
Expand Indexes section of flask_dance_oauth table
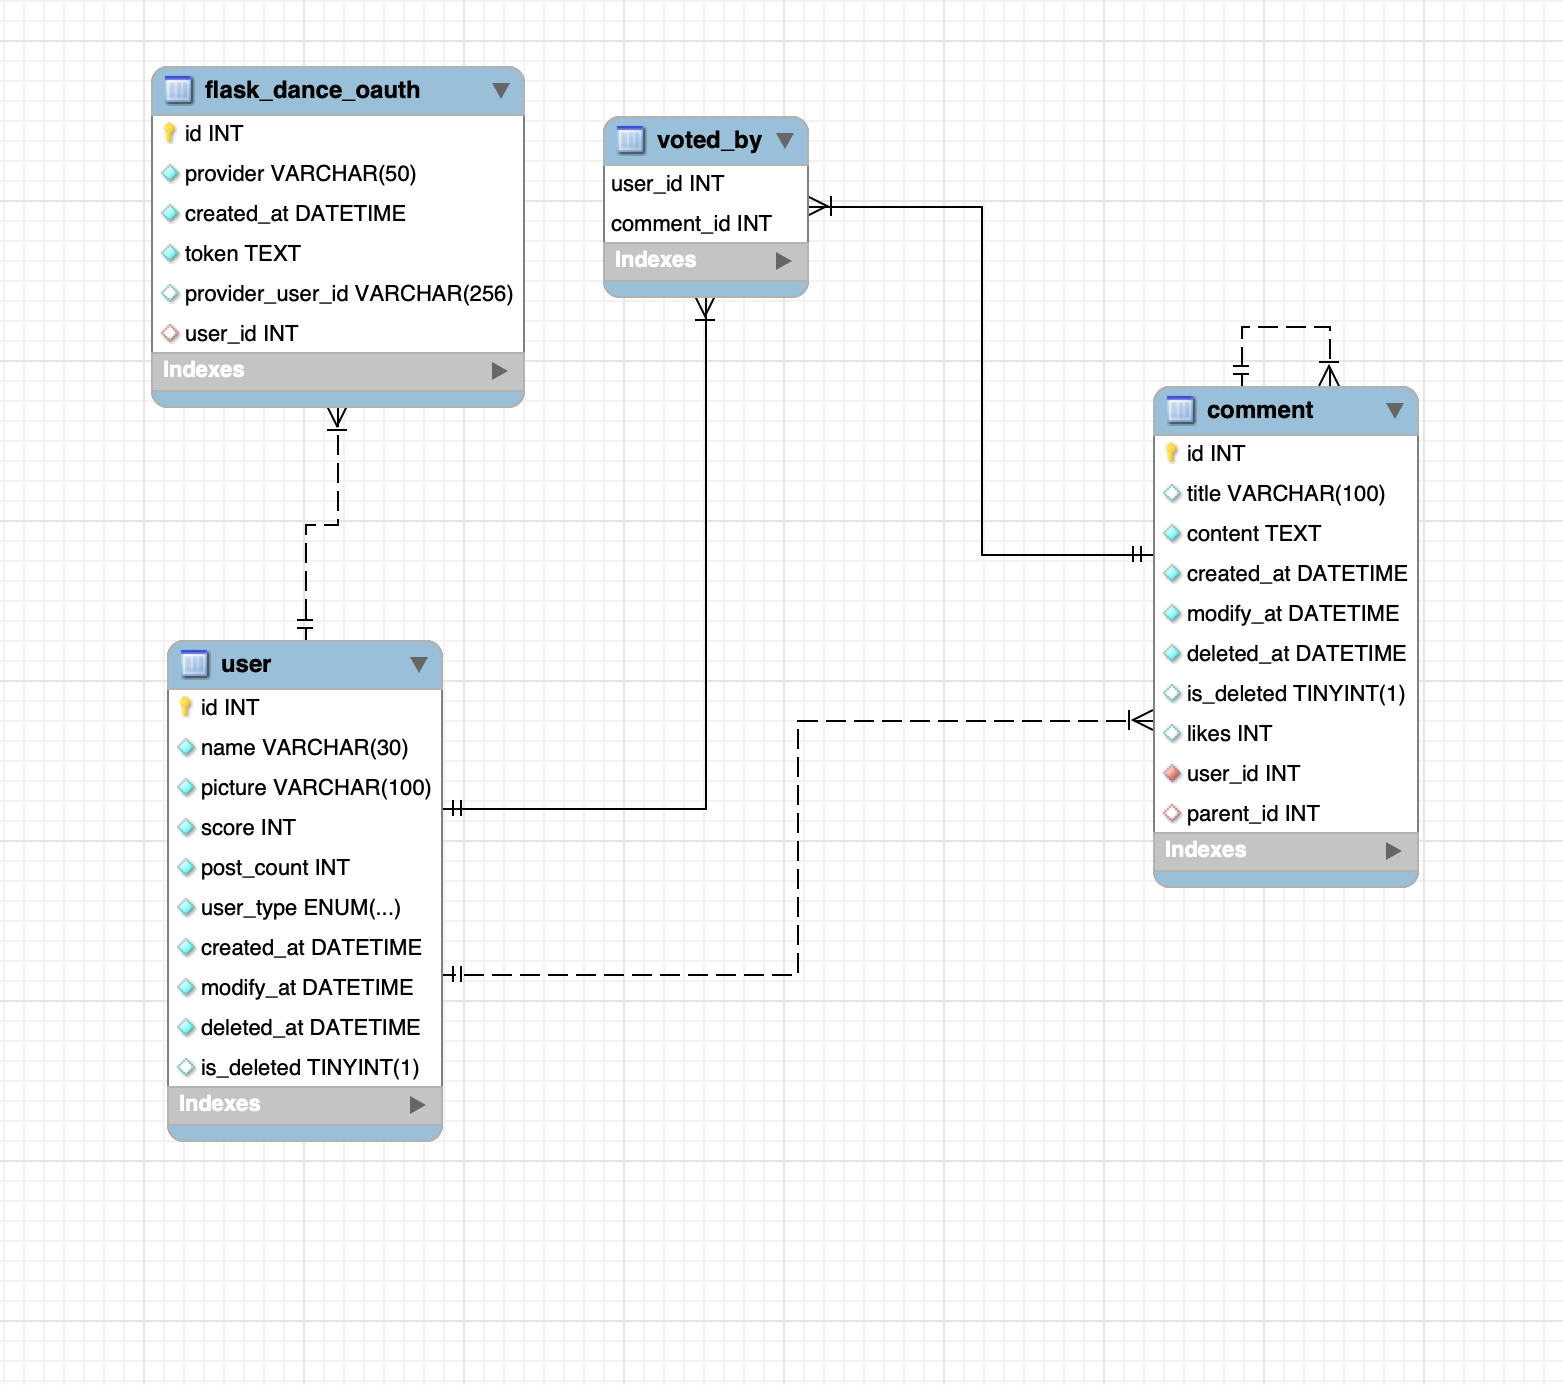(x=500, y=371)
